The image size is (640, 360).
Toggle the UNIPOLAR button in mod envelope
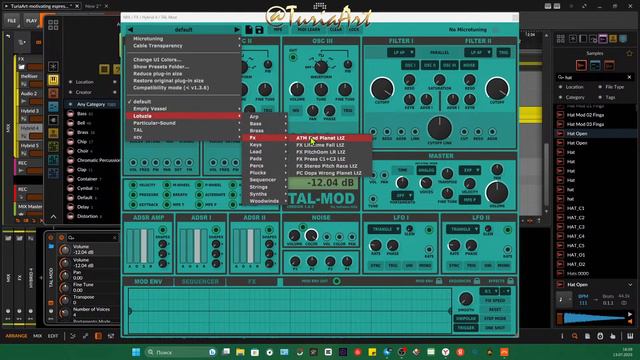coord(466,318)
